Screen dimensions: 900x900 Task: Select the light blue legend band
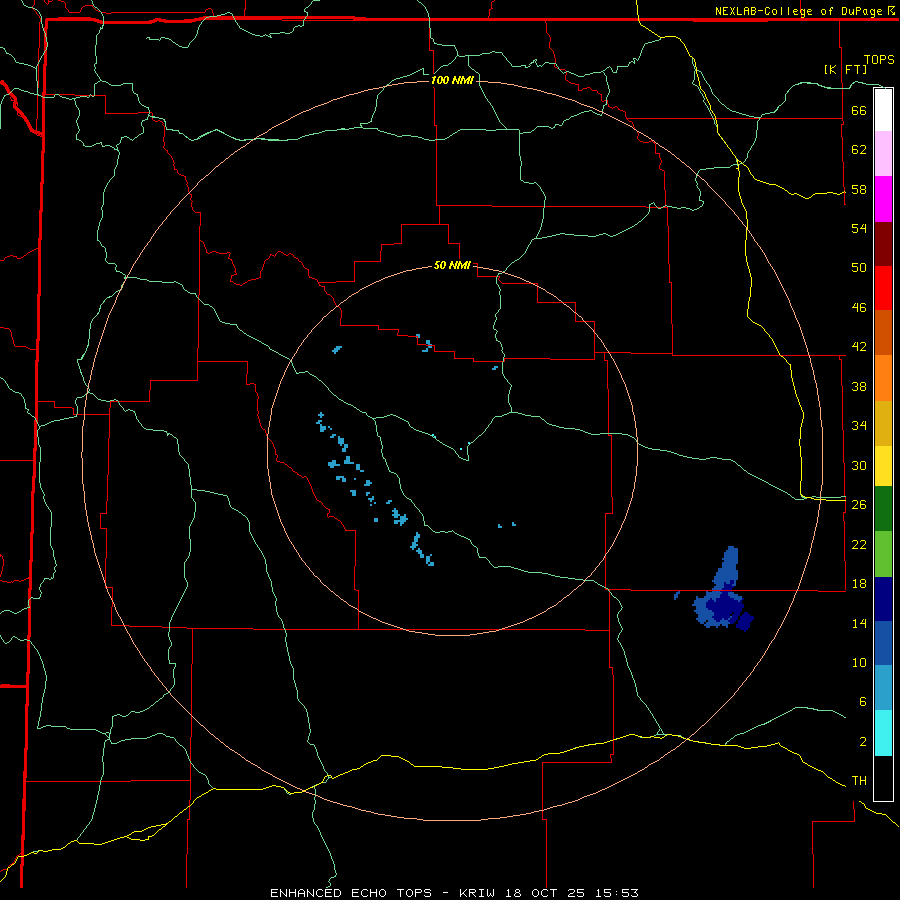pyautogui.click(x=883, y=688)
